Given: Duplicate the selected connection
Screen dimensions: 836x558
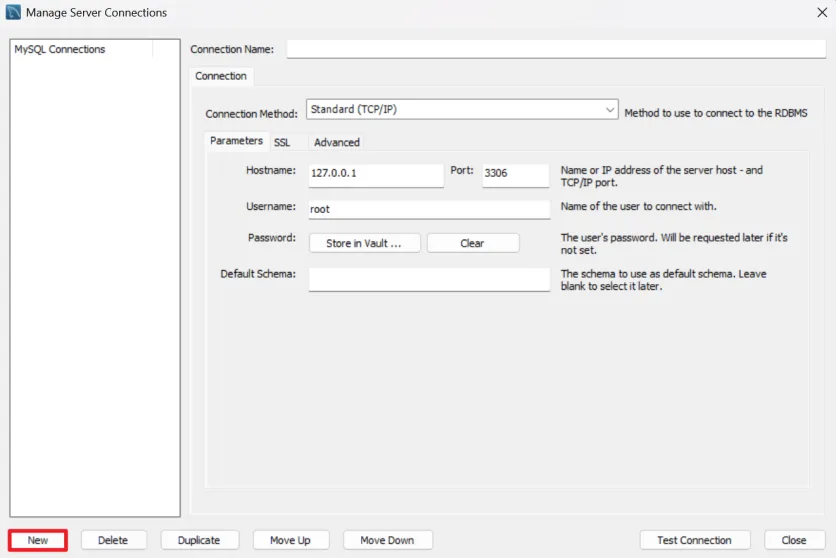Looking at the screenshot, I should coord(199,540).
